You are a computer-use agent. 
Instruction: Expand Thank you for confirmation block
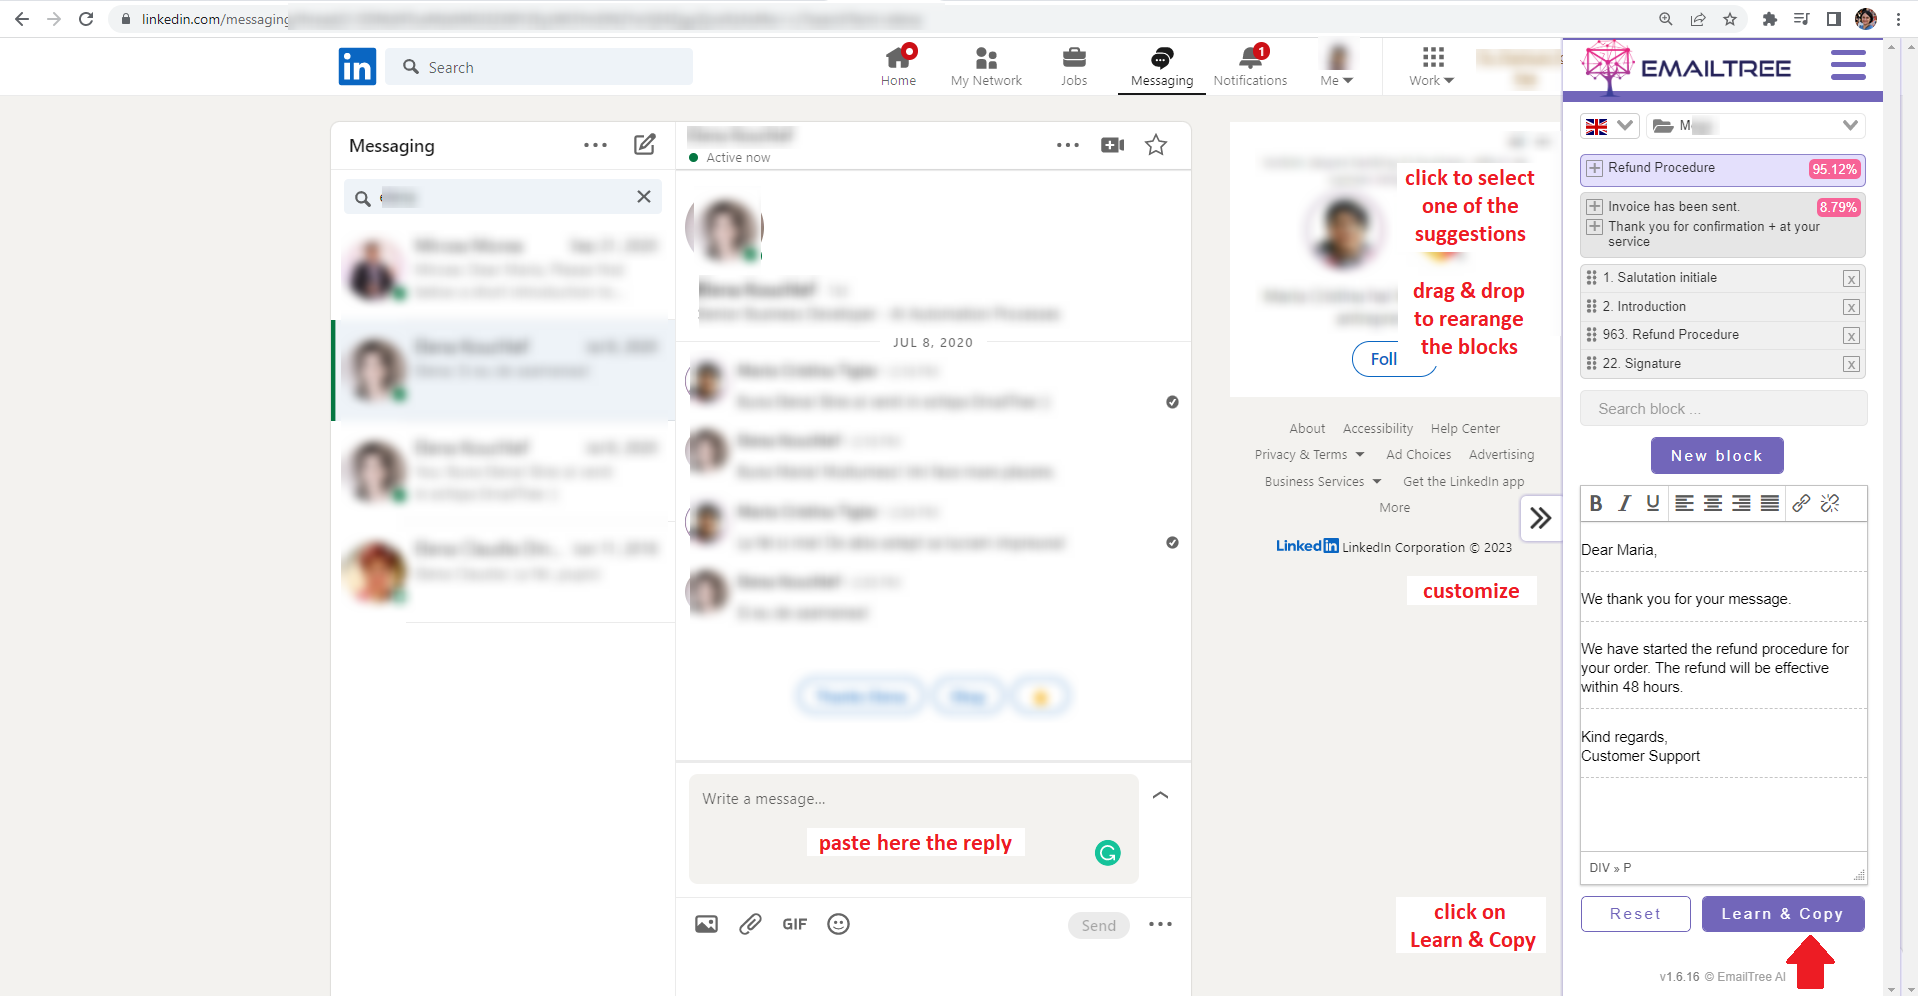(1595, 227)
